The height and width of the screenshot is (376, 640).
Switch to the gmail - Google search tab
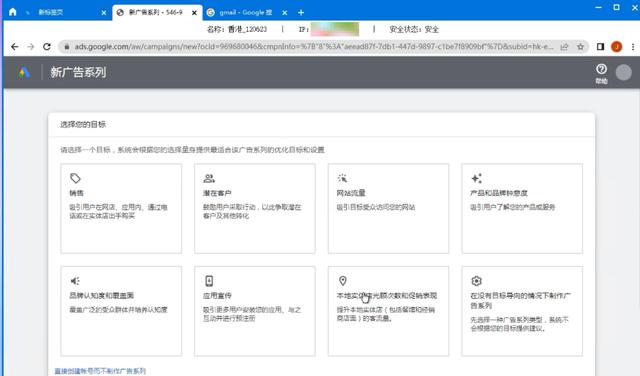point(241,13)
